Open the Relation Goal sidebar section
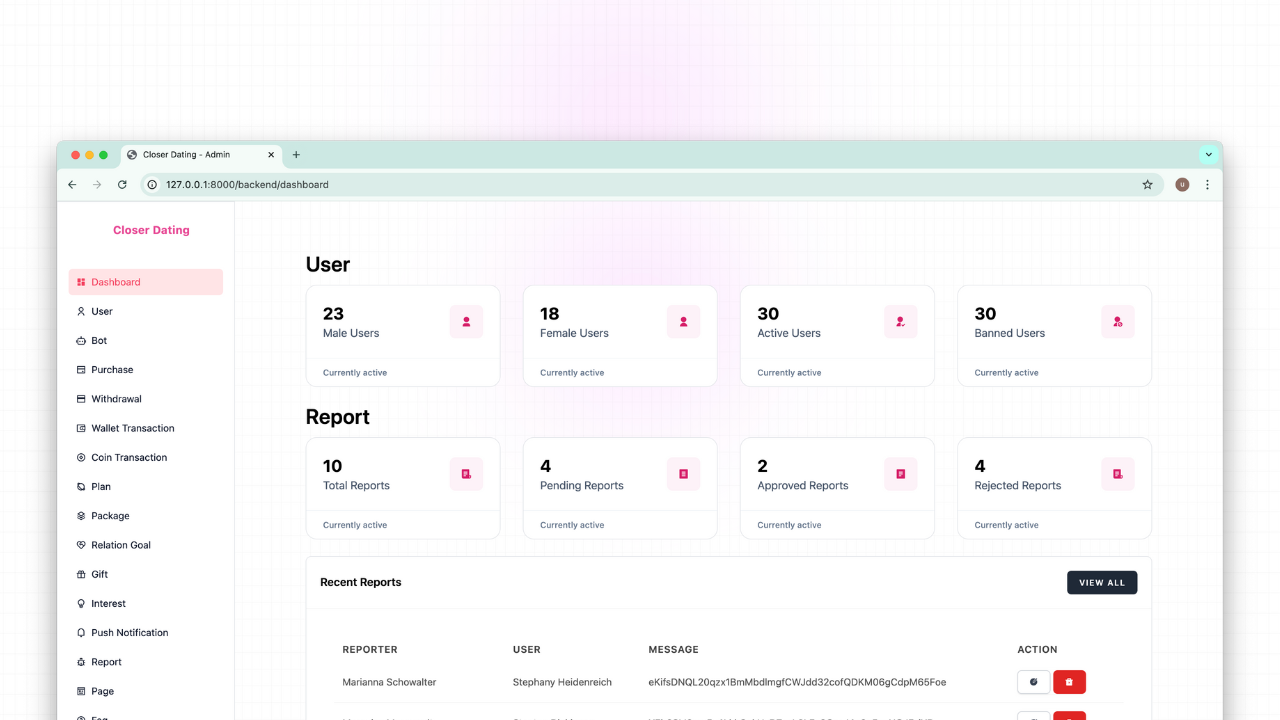Image resolution: width=1280 pixels, height=720 pixels. point(120,545)
